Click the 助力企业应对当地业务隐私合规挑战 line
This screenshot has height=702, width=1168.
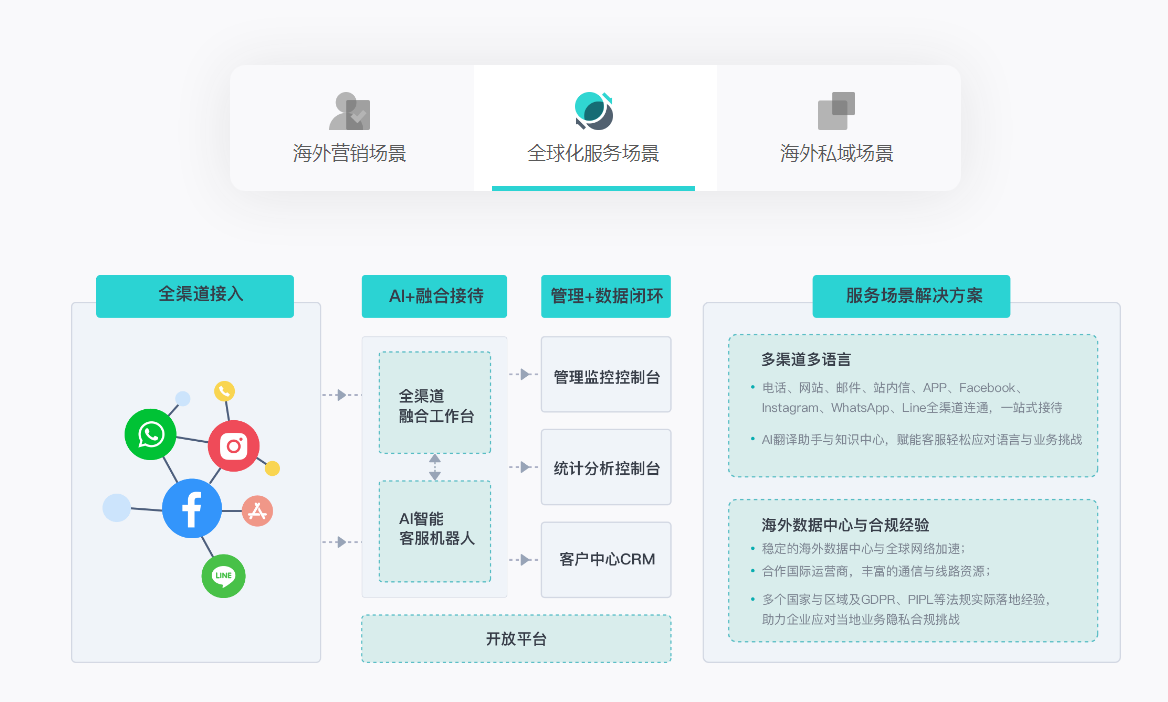[860, 619]
